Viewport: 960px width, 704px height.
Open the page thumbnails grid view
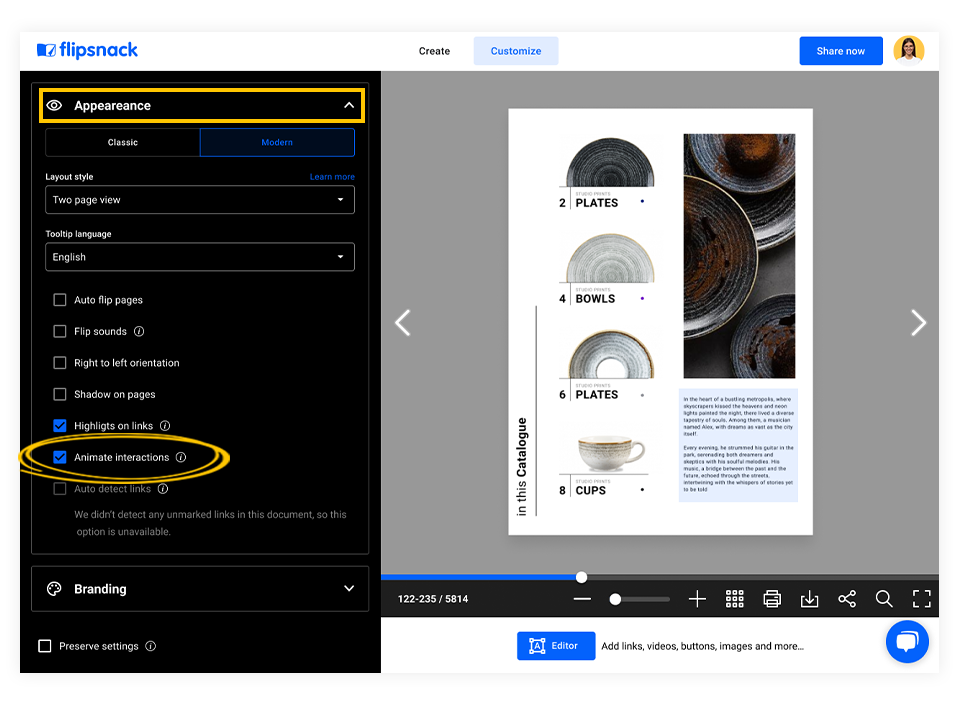pos(734,598)
